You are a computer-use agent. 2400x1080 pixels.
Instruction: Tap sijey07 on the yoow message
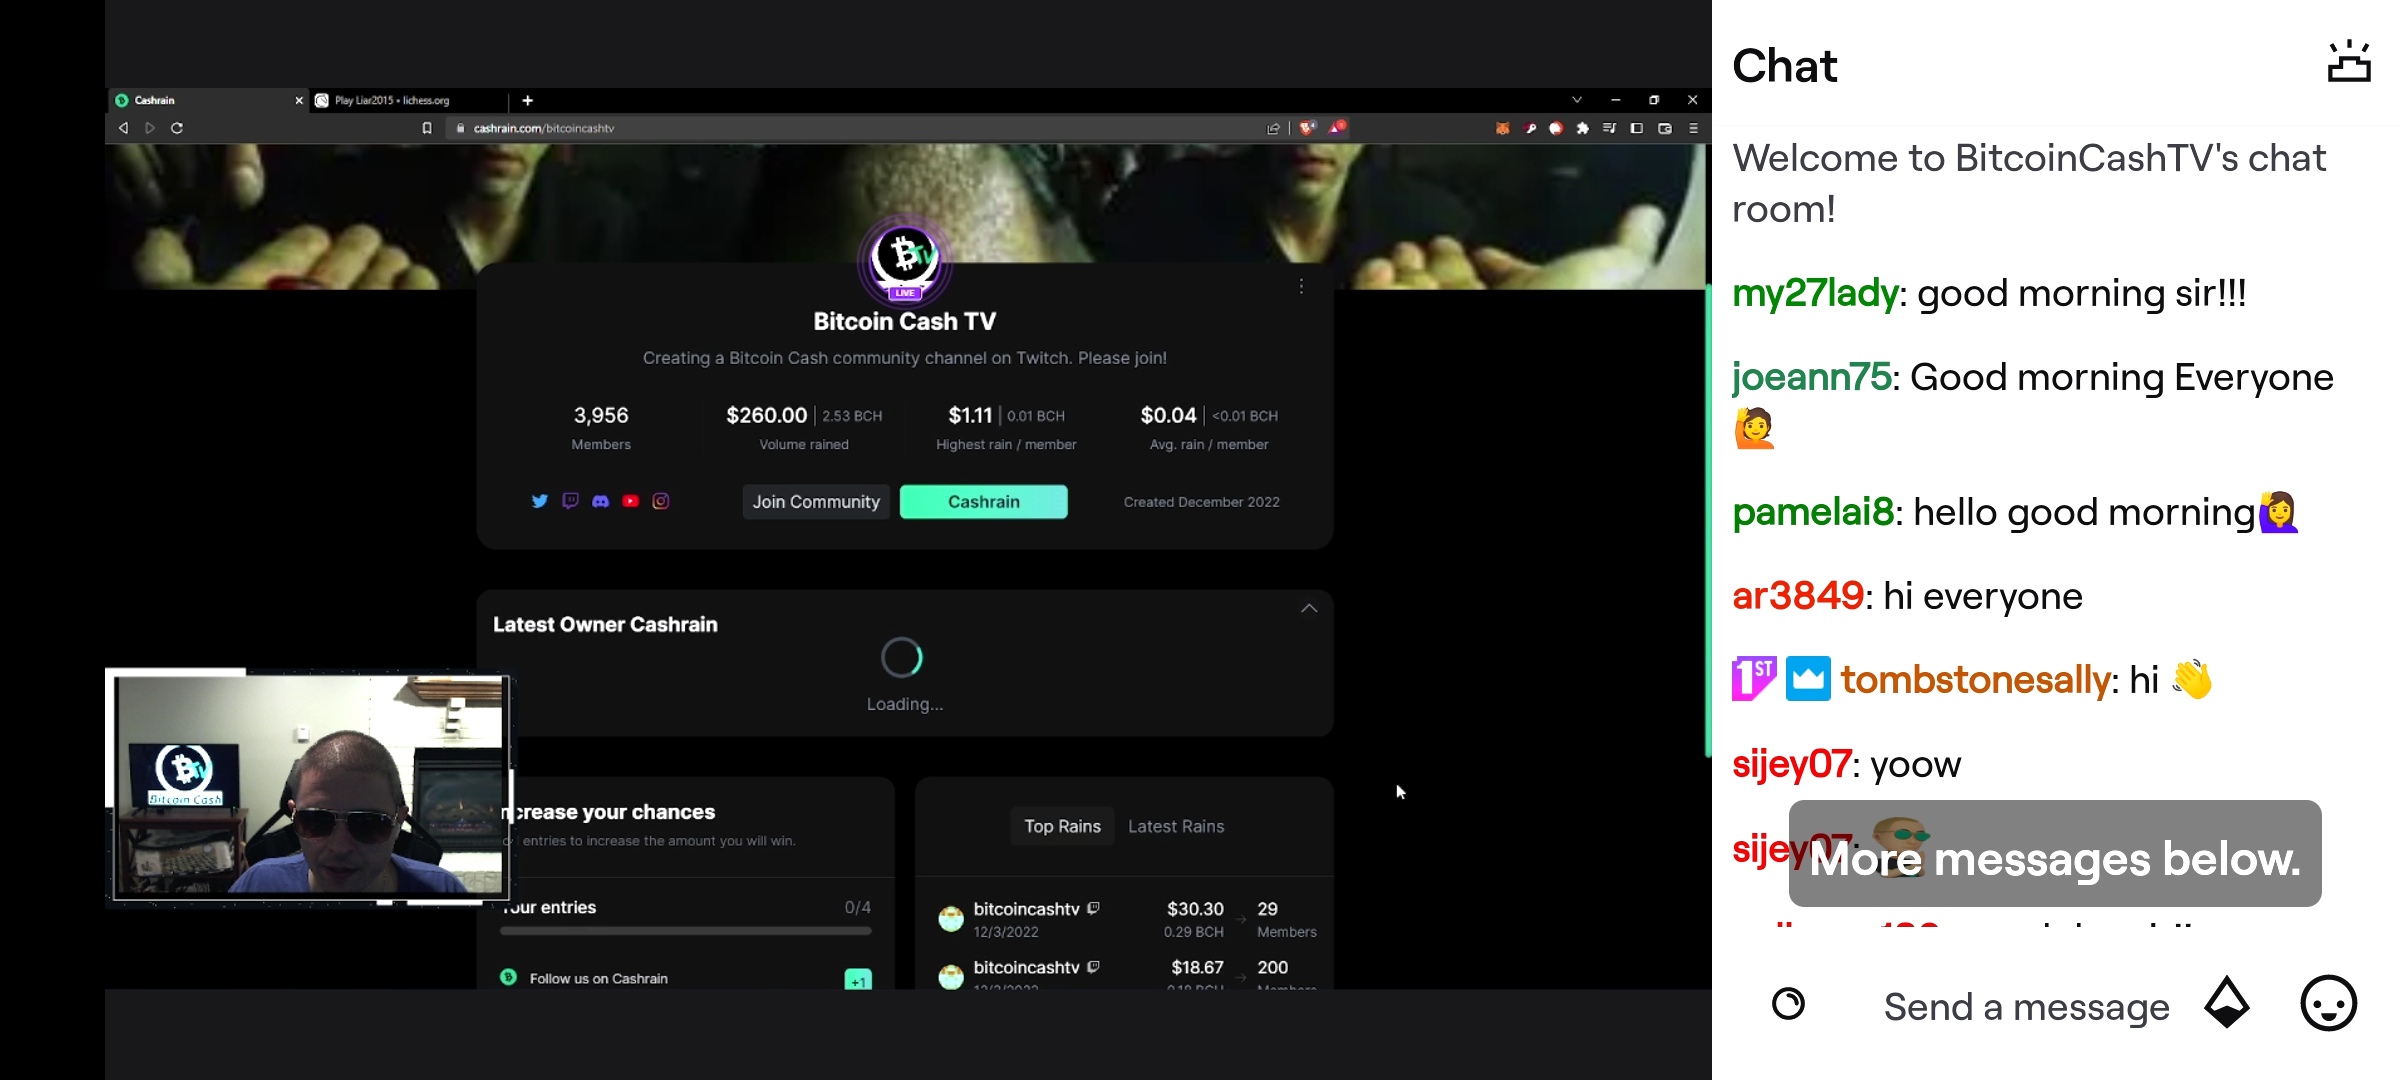(1792, 764)
